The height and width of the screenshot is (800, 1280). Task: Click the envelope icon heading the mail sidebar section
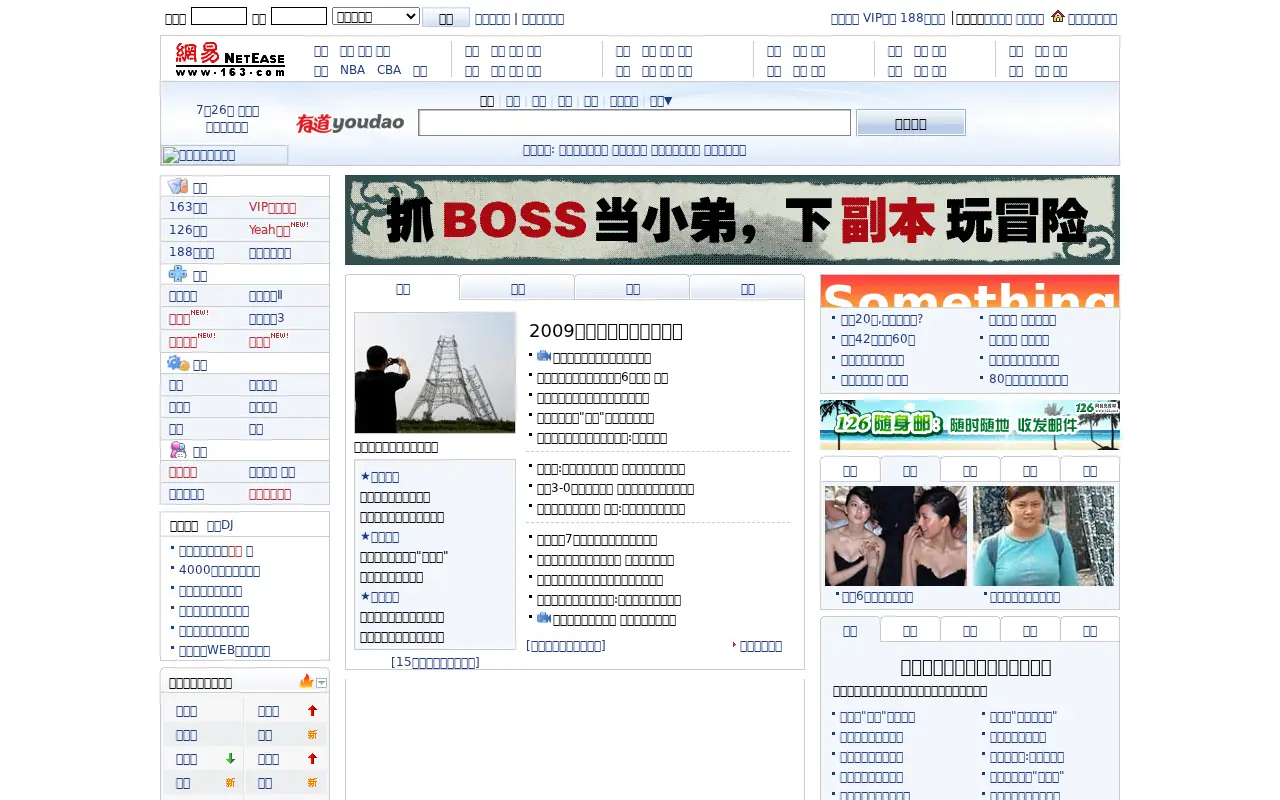[x=178, y=186]
